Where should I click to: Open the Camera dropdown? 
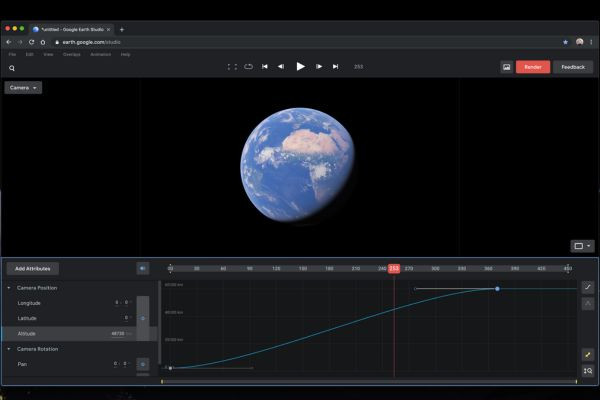23,88
